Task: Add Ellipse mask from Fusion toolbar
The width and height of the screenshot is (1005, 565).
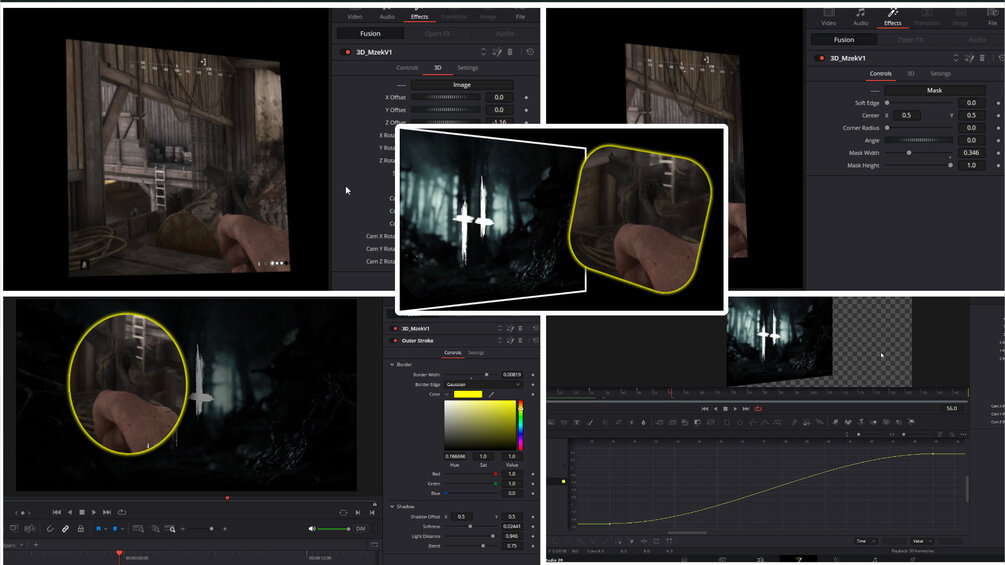Action: click(740, 422)
